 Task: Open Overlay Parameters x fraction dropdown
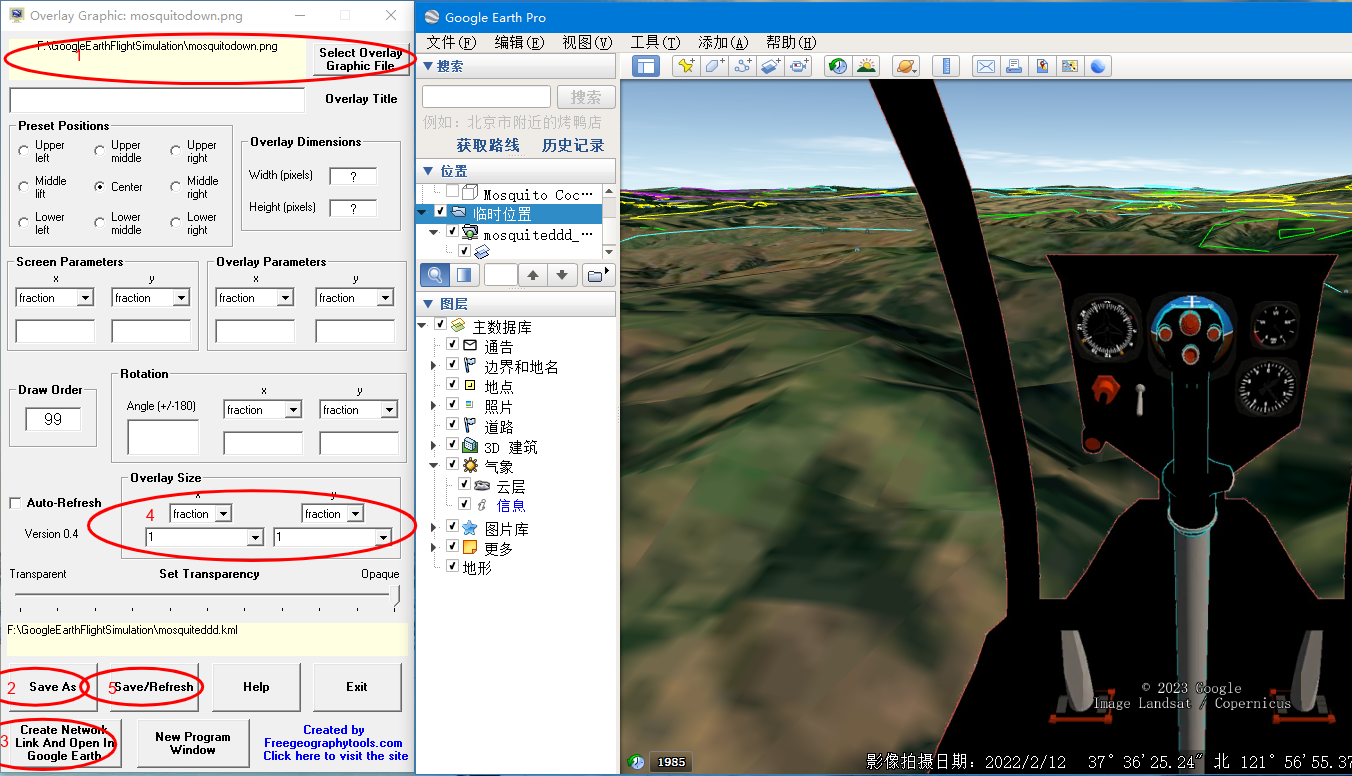(x=285, y=298)
